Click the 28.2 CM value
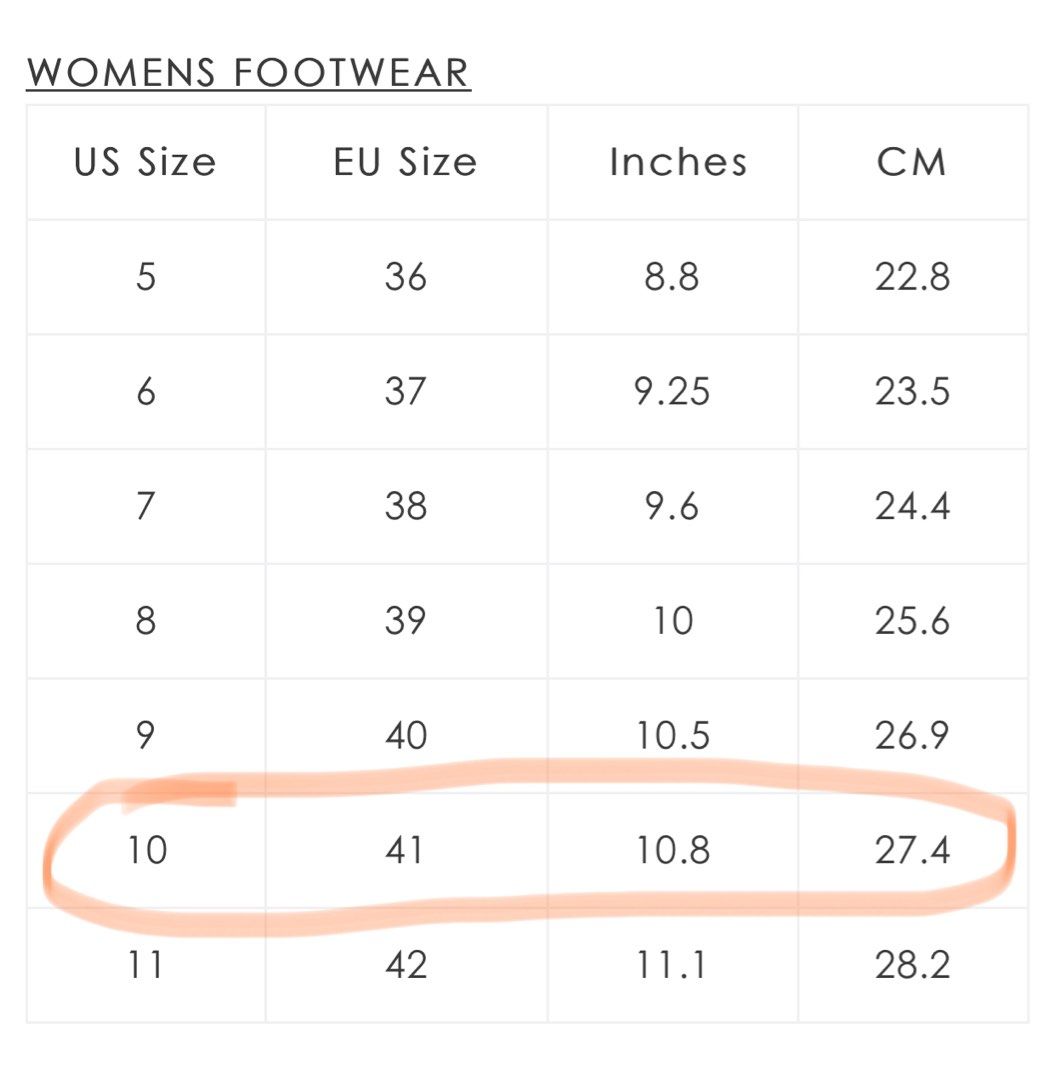The height and width of the screenshot is (1080, 1056). [x=912, y=965]
